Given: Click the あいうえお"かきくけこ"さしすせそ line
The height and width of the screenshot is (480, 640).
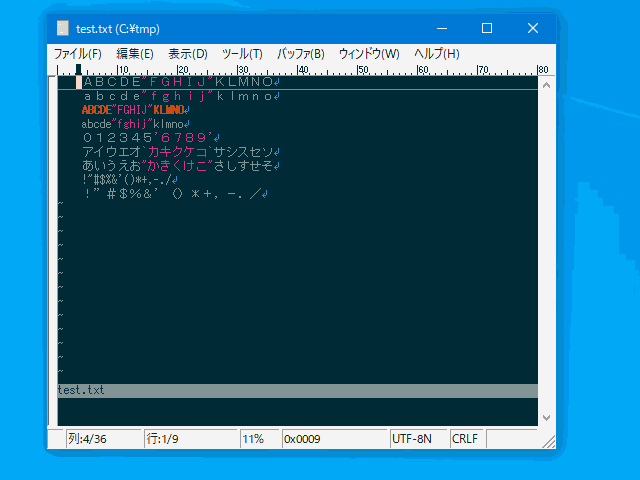Looking at the screenshot, I should 182,166.
